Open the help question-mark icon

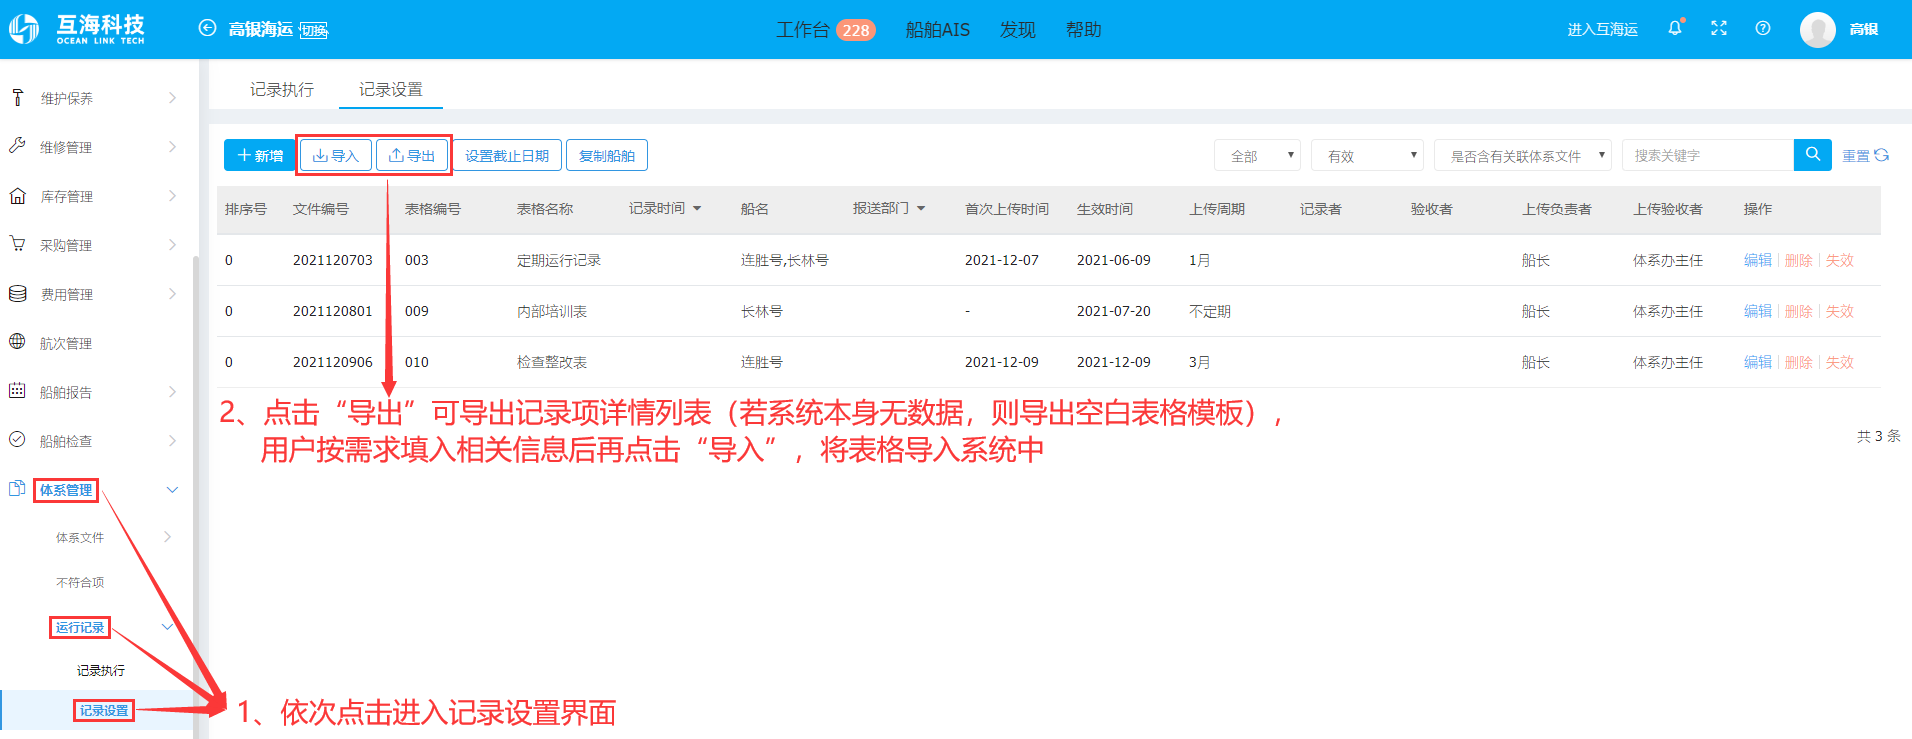pyautogui.click(x=1763, y=28)
